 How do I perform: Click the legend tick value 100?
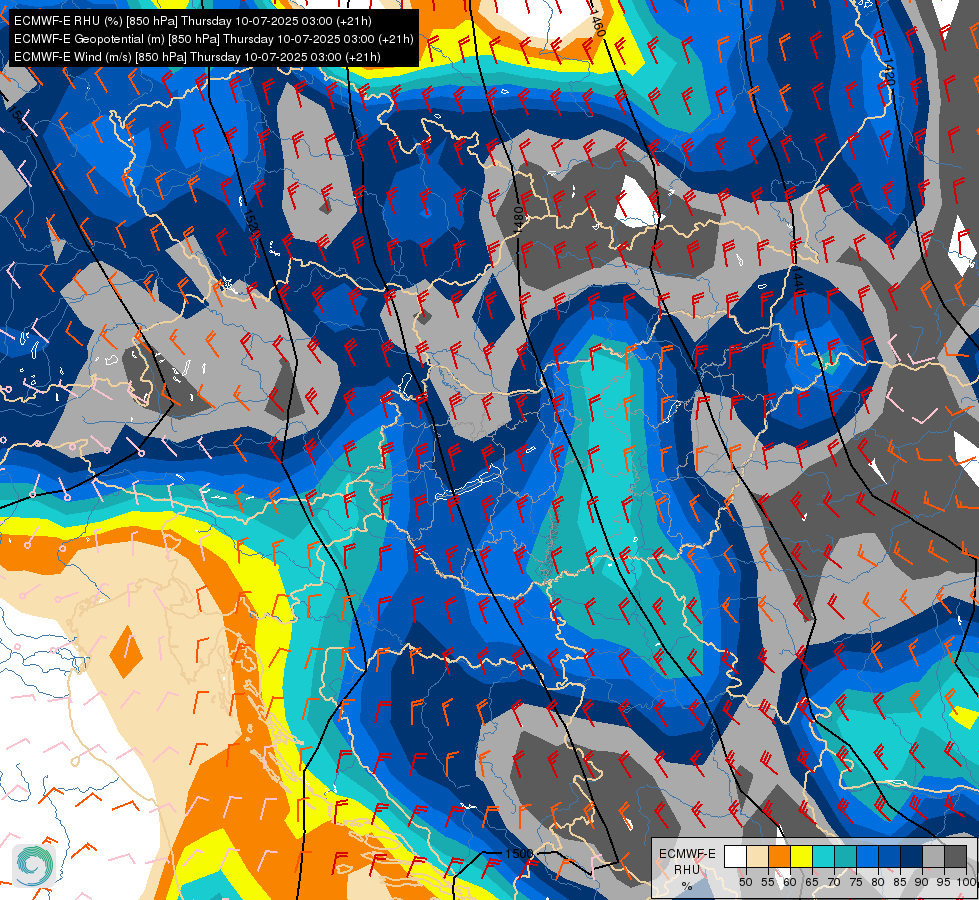point(965,882)
